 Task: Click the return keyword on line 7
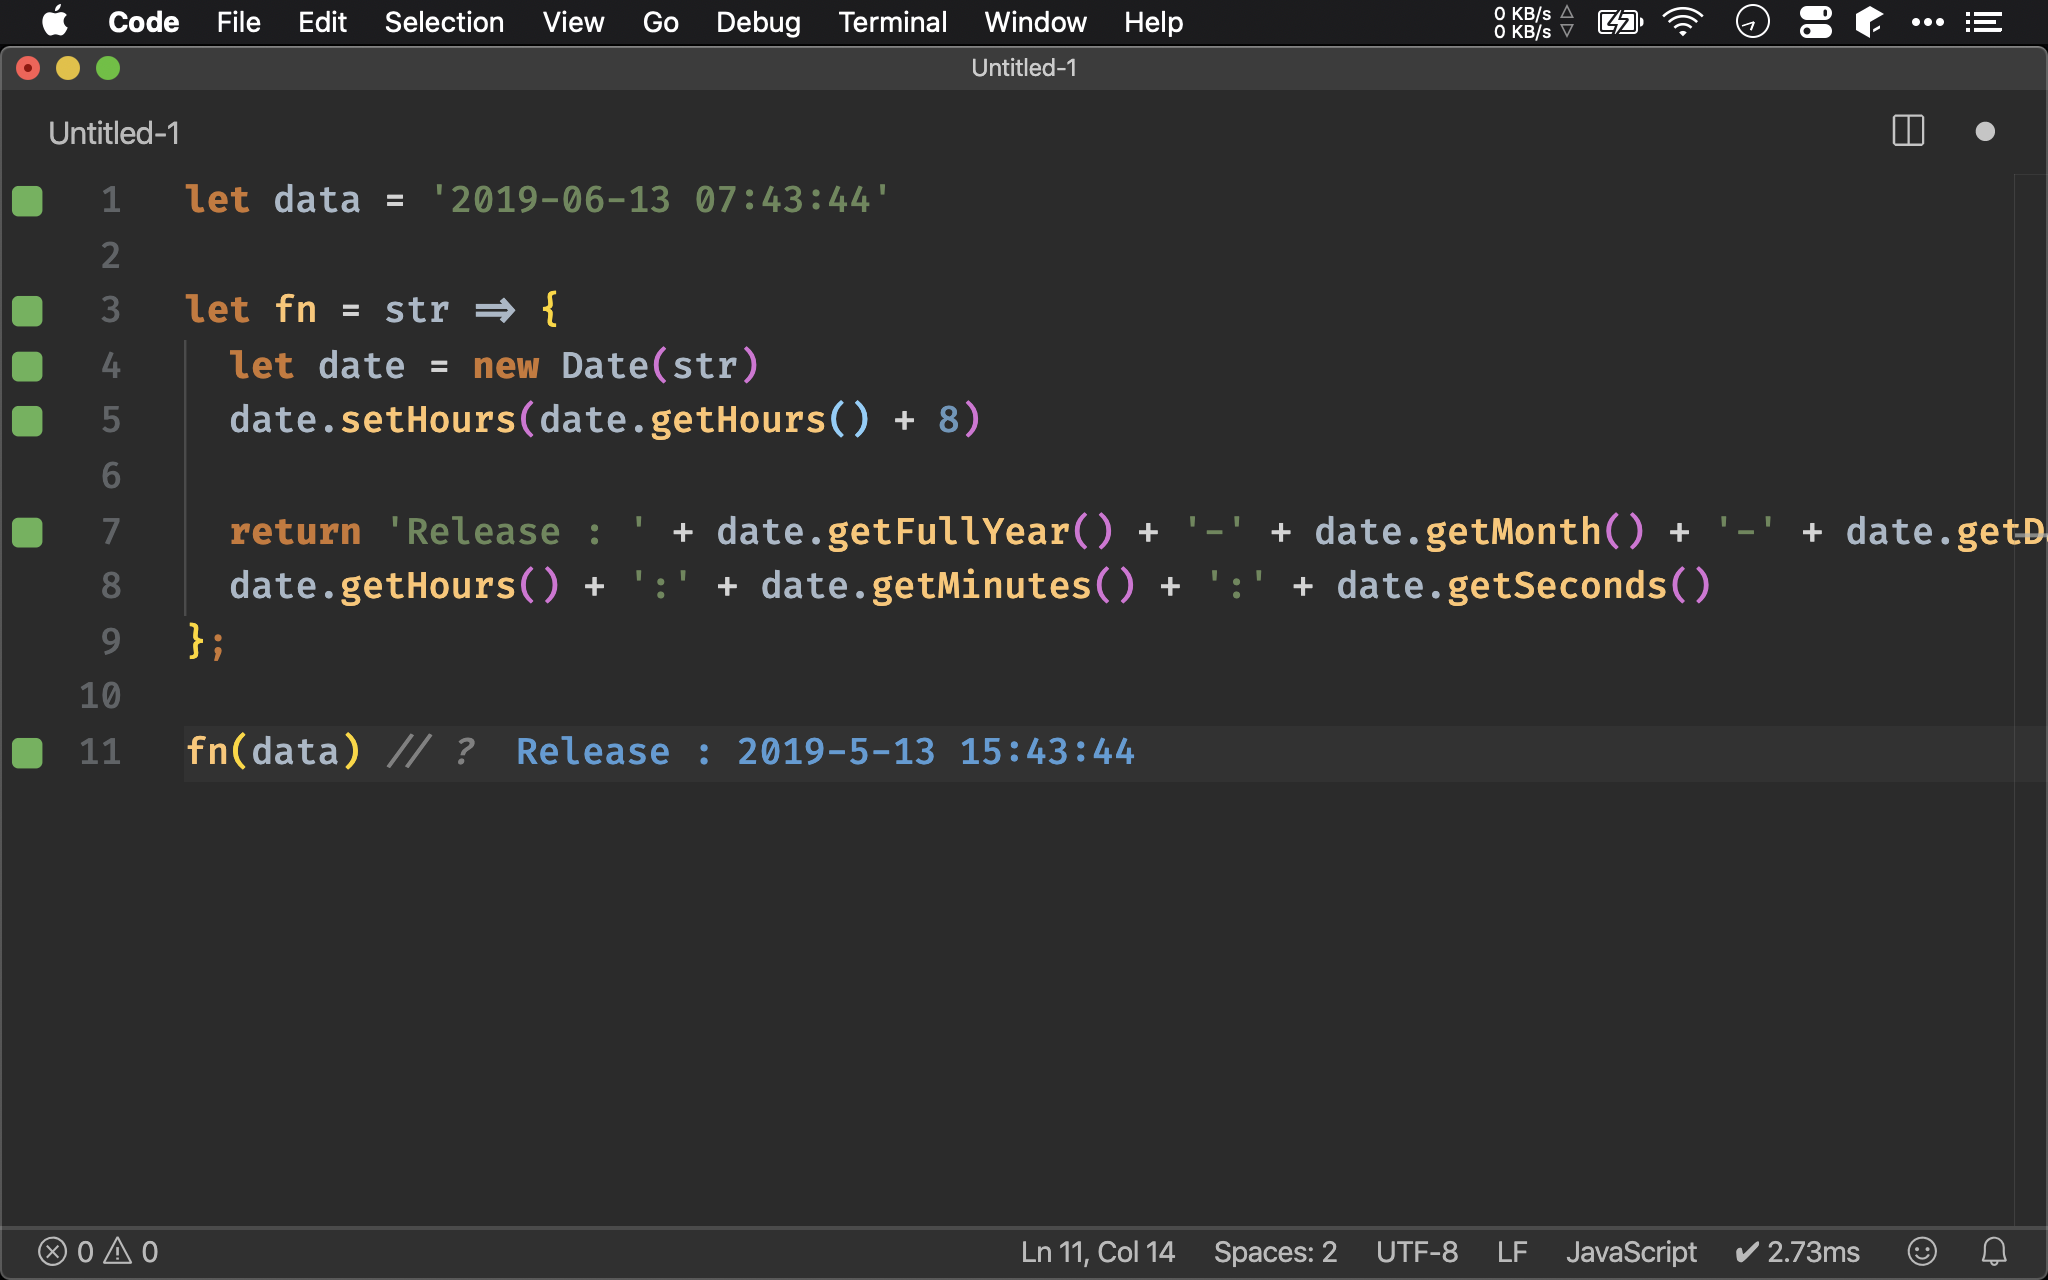[295, 532]
